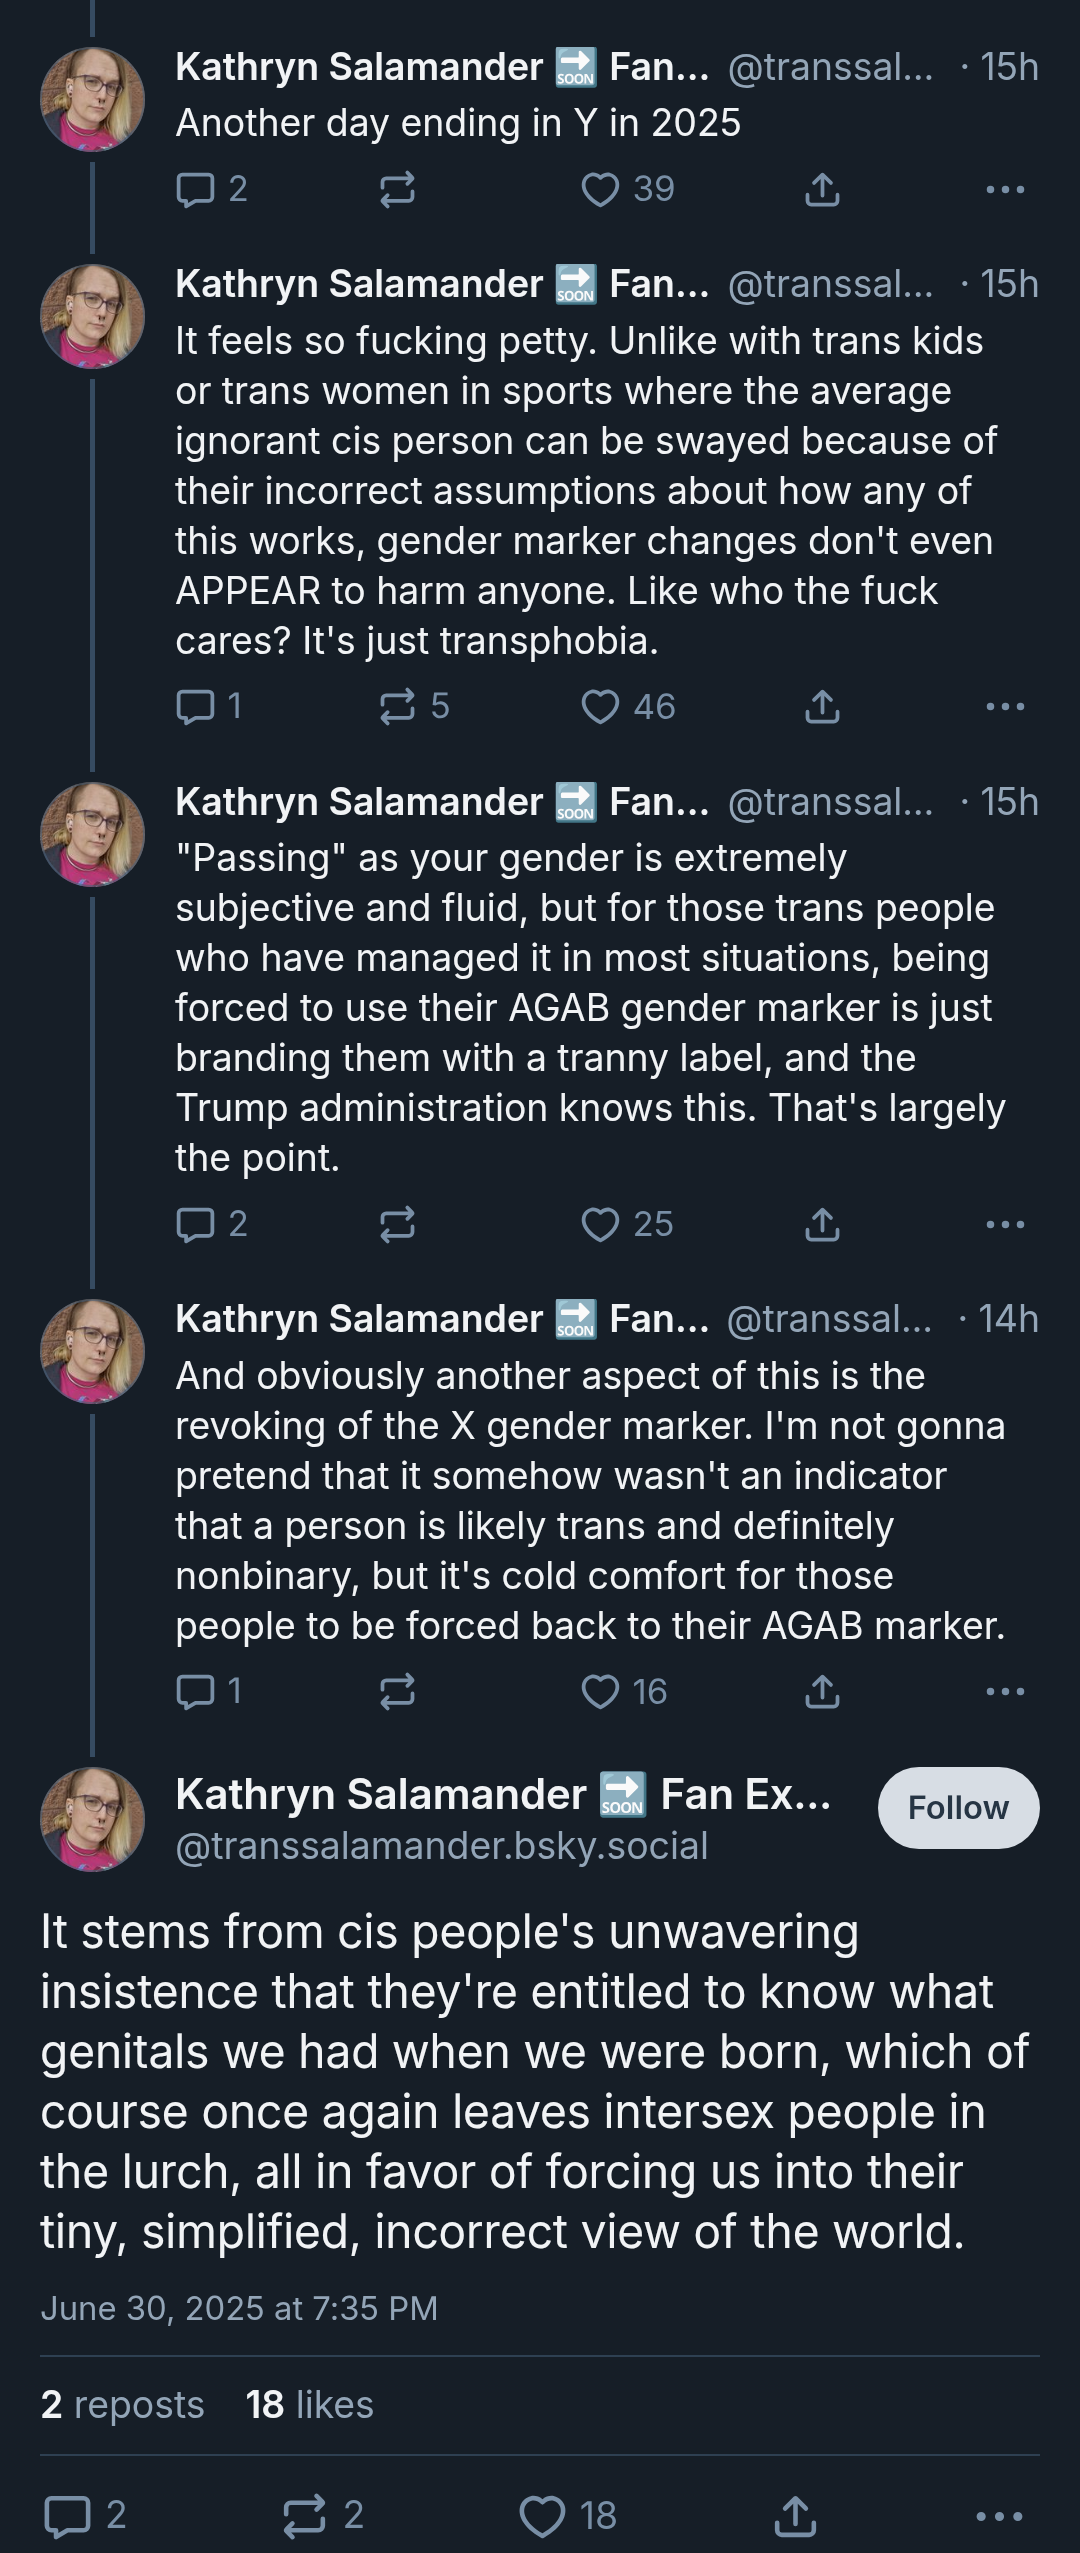Repost the 'It feels so fucking petty' post
Screen dimensions: 1080x2553
[x=414, y=706]
